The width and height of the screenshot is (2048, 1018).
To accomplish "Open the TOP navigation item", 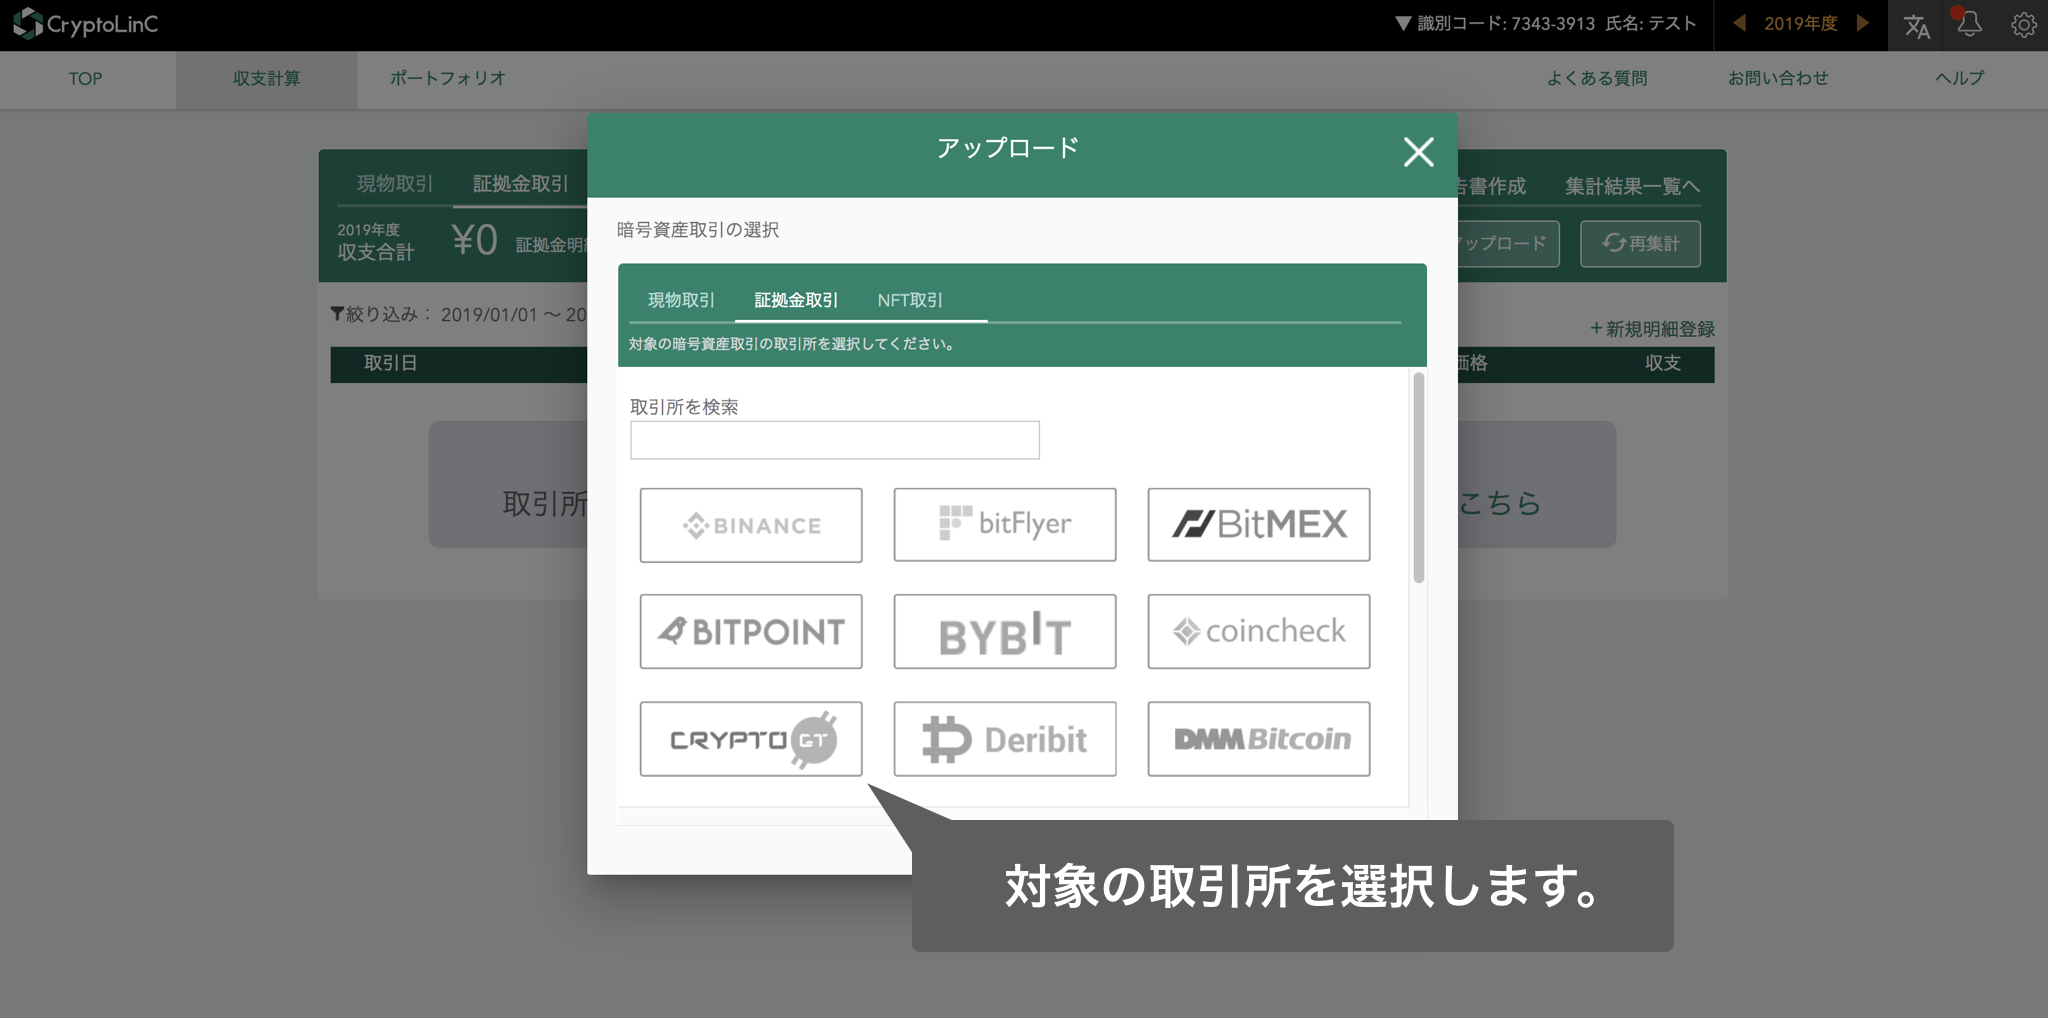I will (x=86, y=78).
